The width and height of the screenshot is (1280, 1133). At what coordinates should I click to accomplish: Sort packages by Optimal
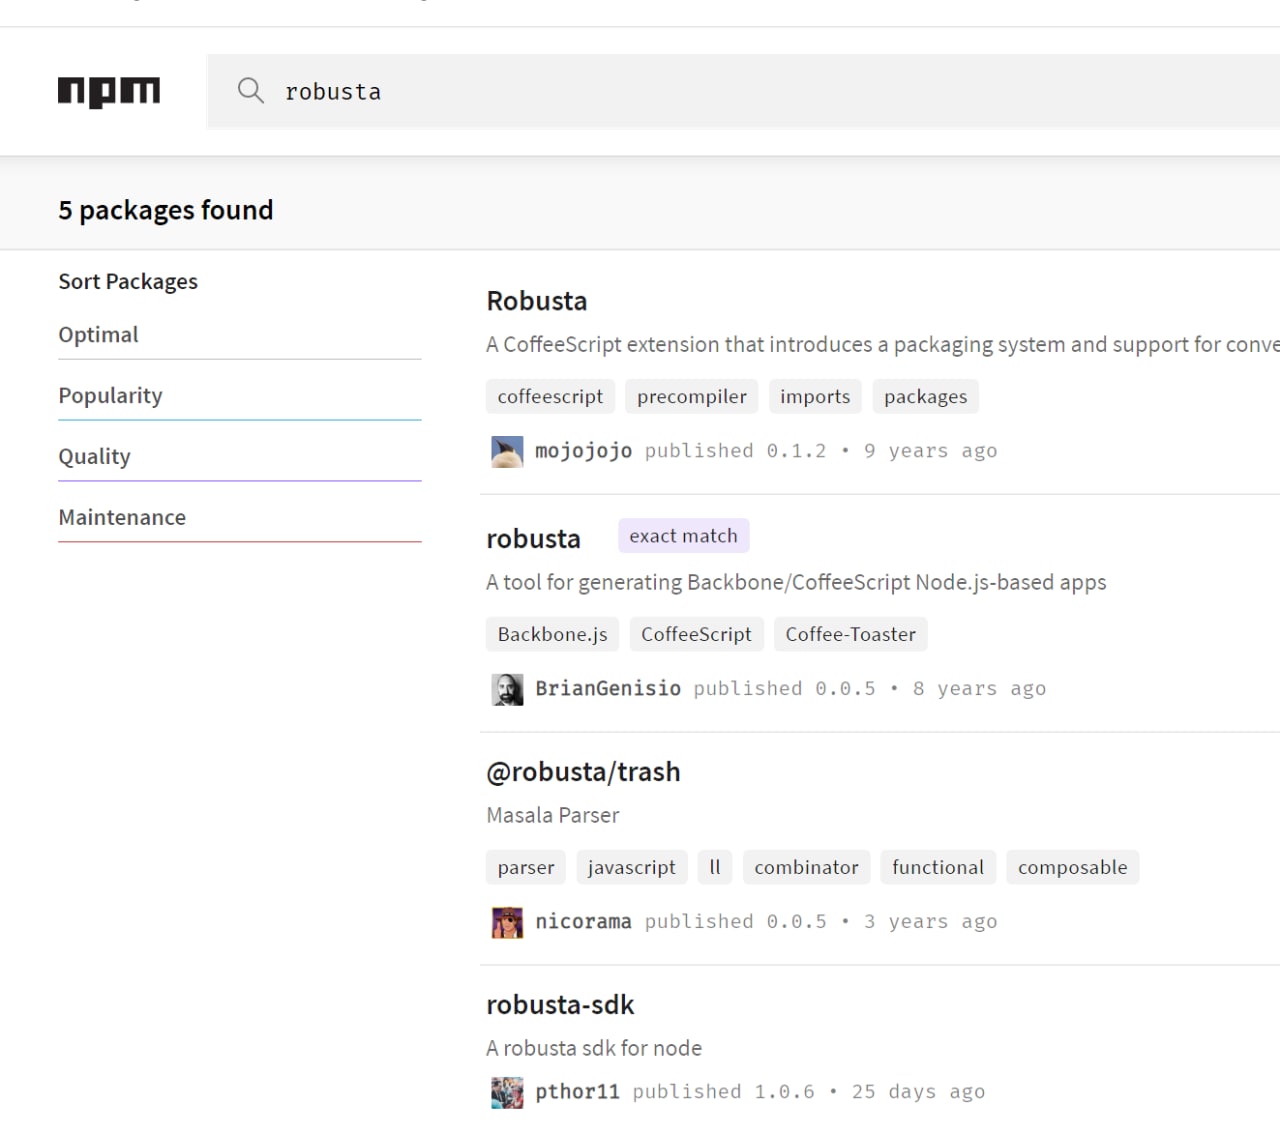pyautogui.click(x=240, y=335)
